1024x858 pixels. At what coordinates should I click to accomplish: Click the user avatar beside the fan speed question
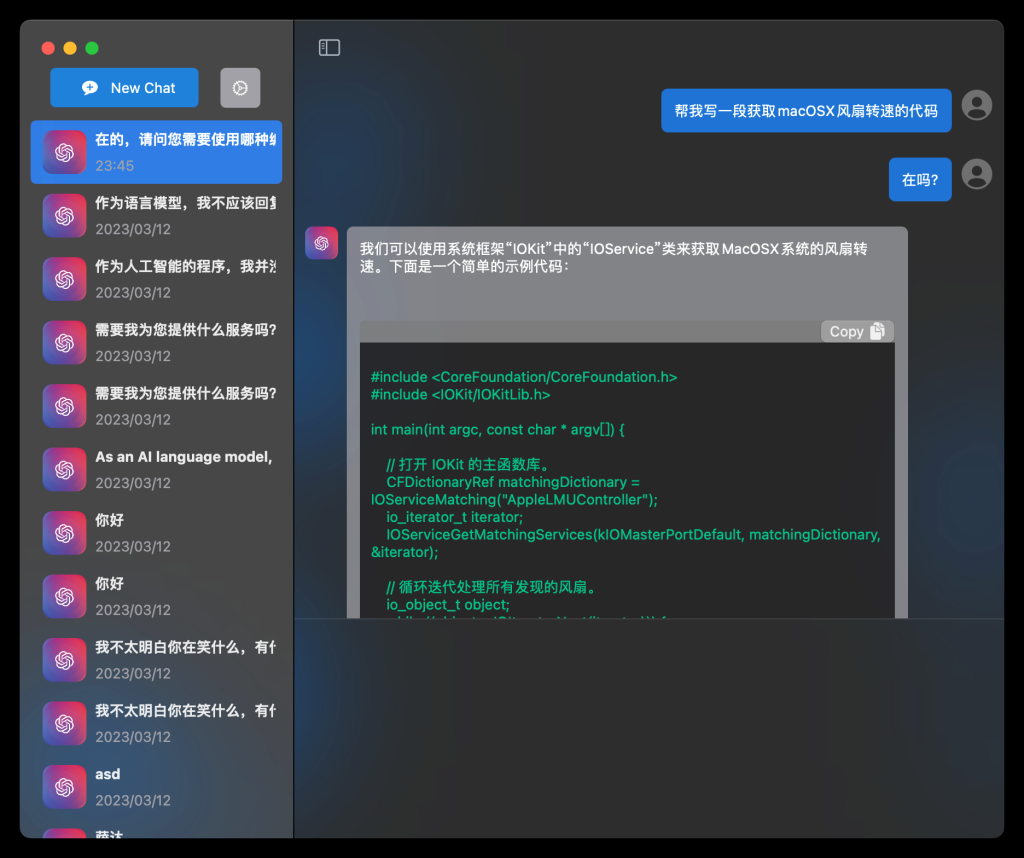pos(977,105)
